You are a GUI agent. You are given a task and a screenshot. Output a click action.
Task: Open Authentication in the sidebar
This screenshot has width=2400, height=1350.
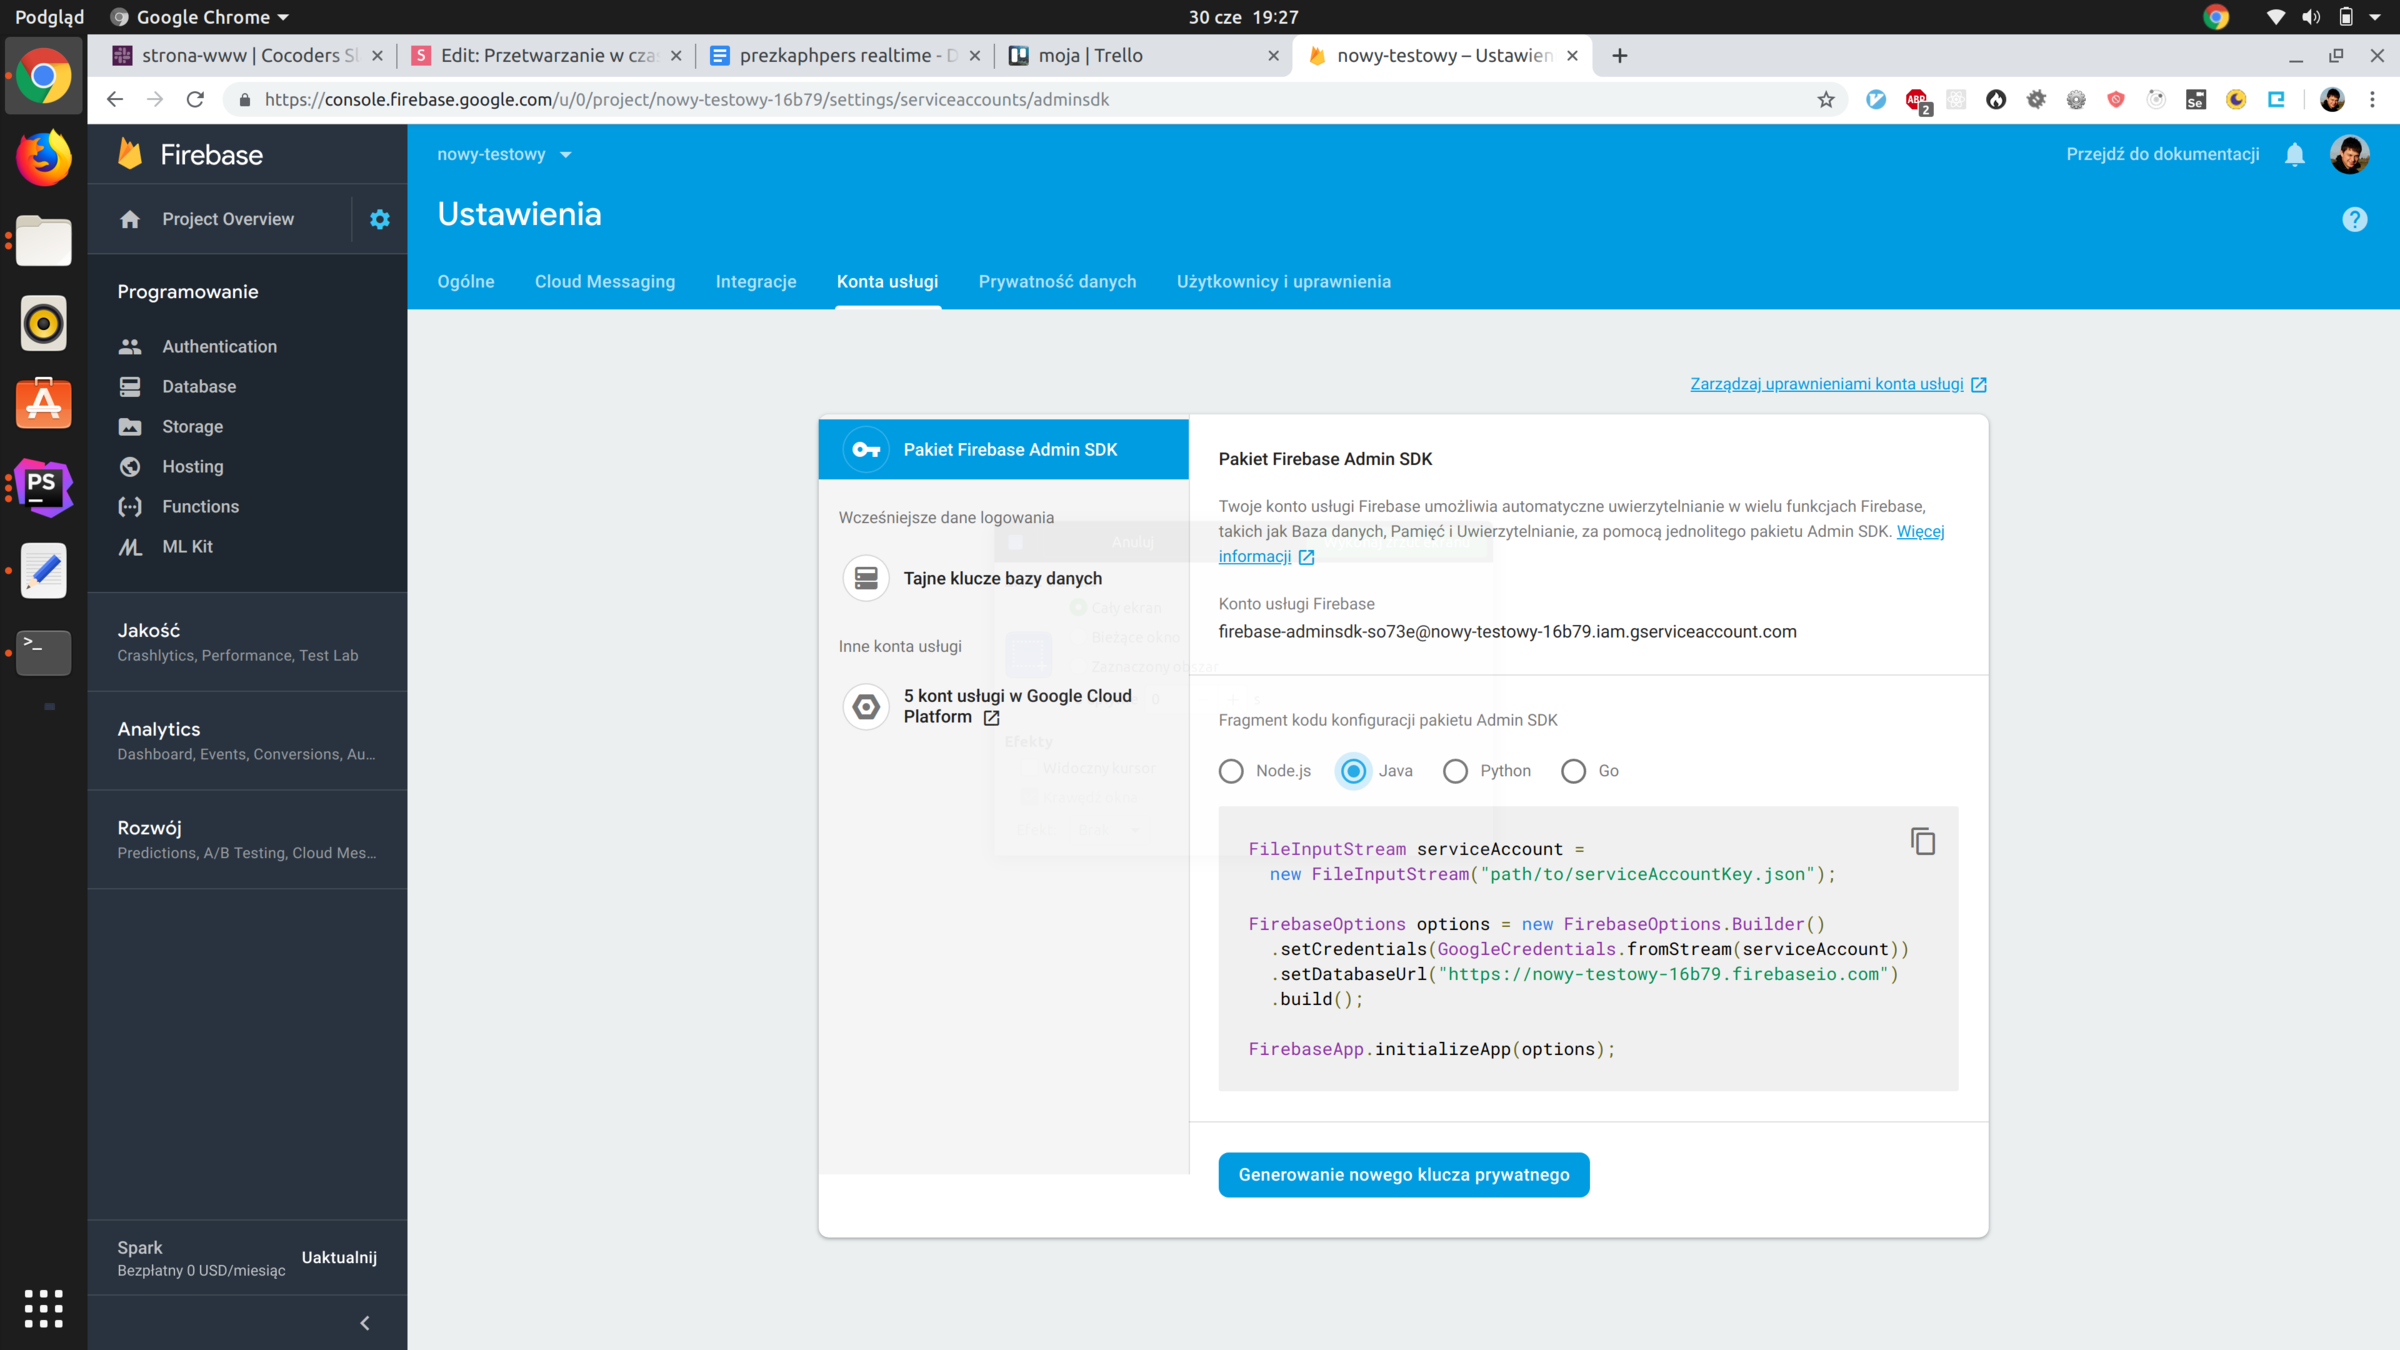coord(219,346)
